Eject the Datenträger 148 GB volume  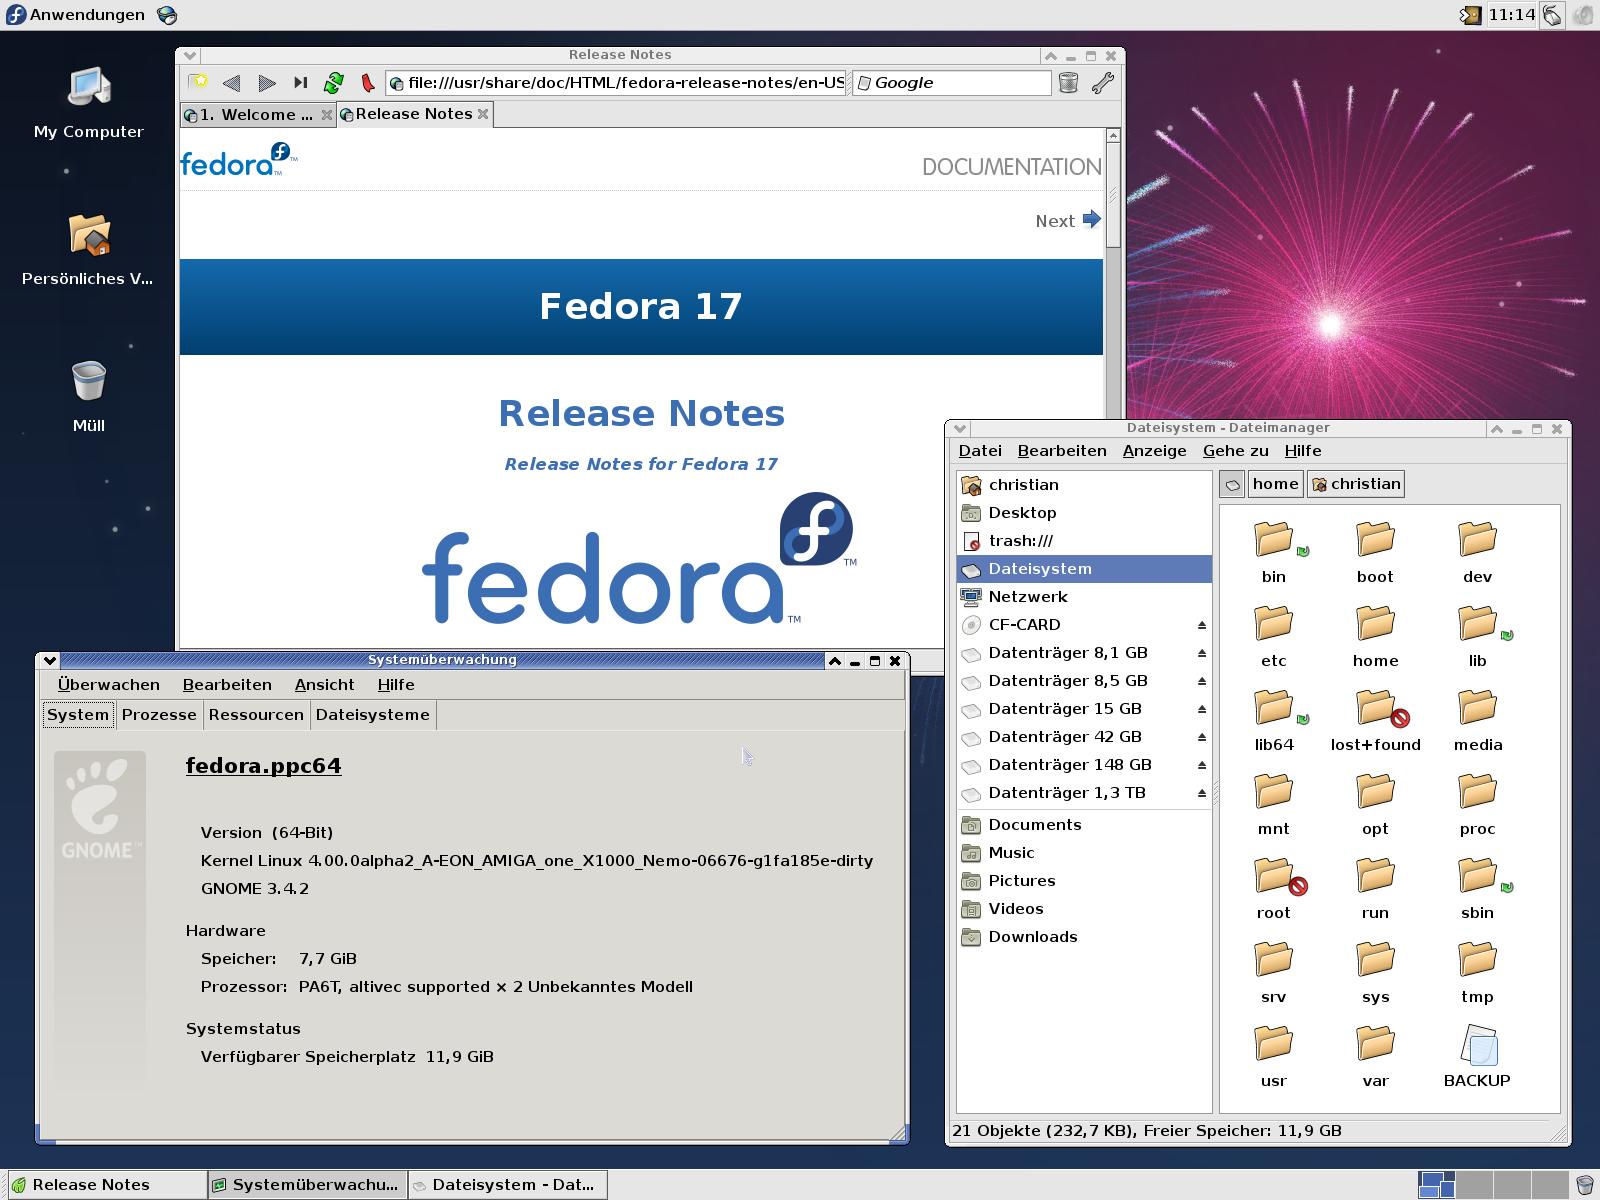(x=1202, y=765)
